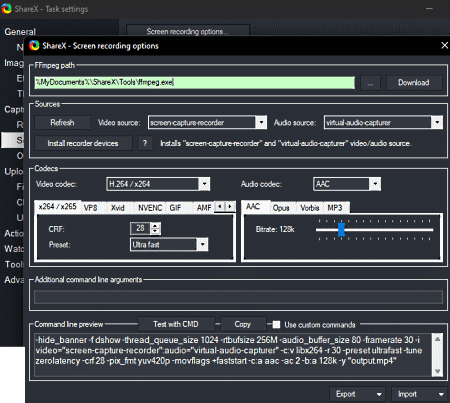Viewport: 450px width, 403px height.
Task: Click the Refresh sources button
Action: [x=62, y=123]
